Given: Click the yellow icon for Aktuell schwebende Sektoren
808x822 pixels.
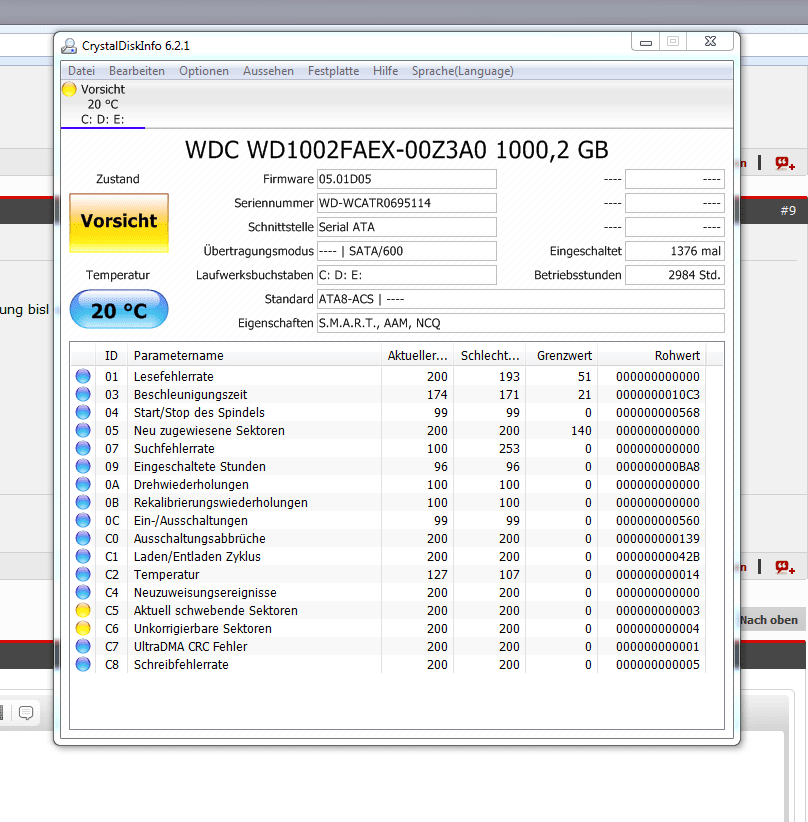Looking at the screenshot, I should click(x=83, y=610).
